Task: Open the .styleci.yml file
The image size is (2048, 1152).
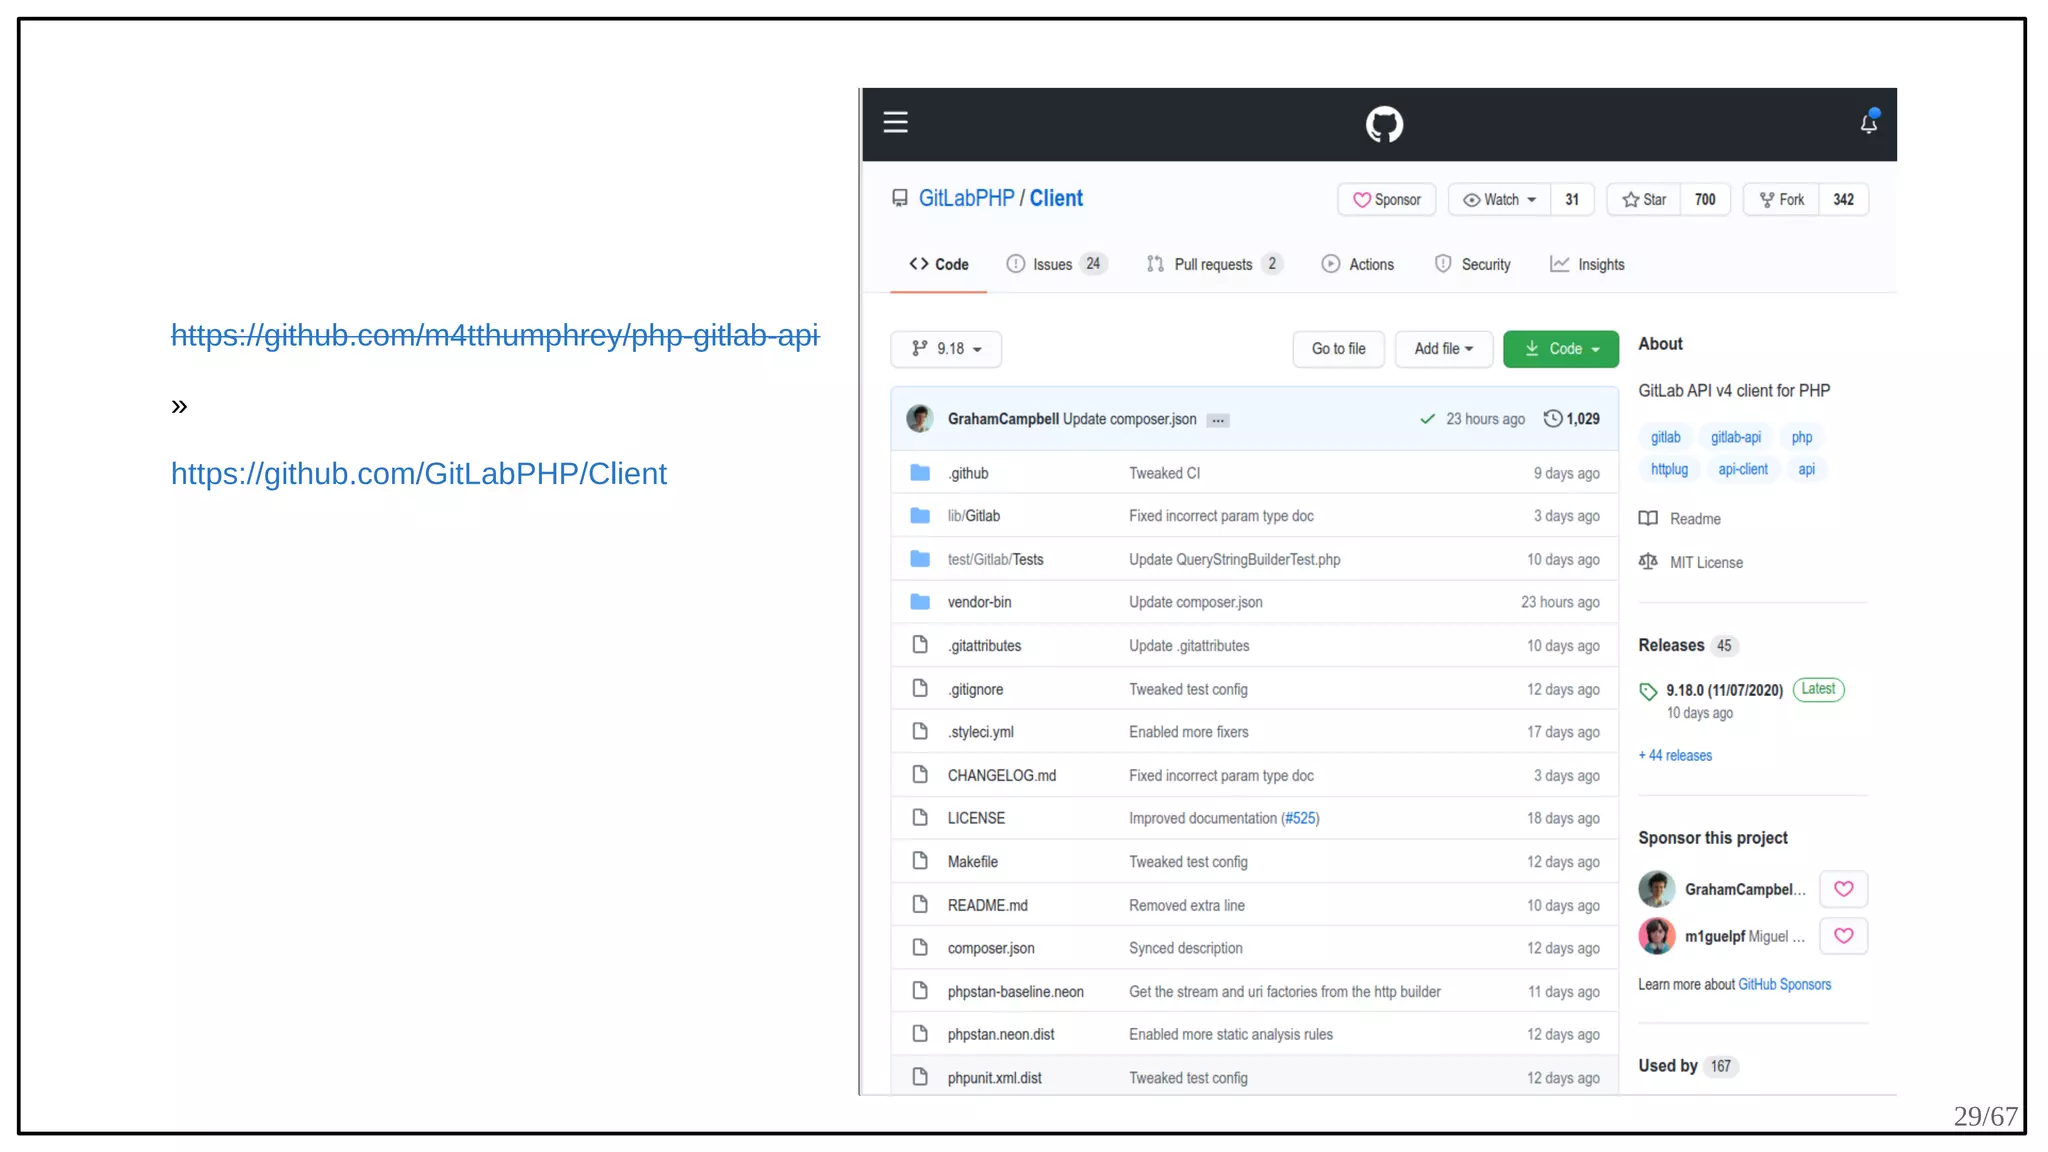Action: (x=980, y=732)
